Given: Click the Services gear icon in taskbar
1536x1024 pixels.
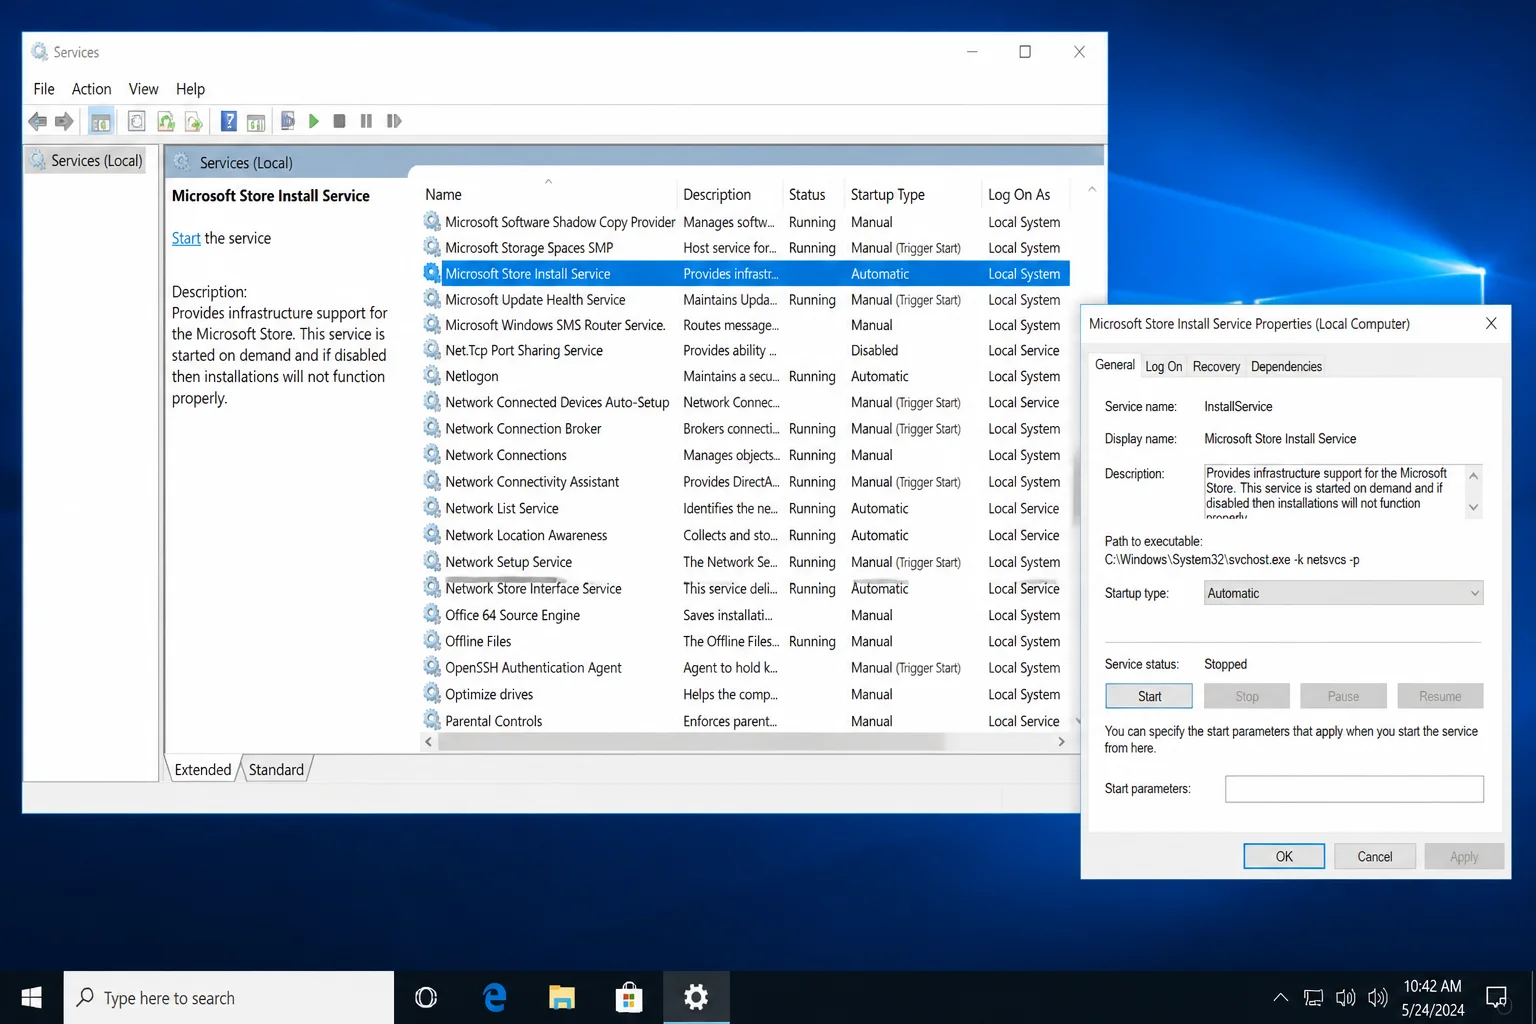Looking at the screenshot, I should point(696,997).
